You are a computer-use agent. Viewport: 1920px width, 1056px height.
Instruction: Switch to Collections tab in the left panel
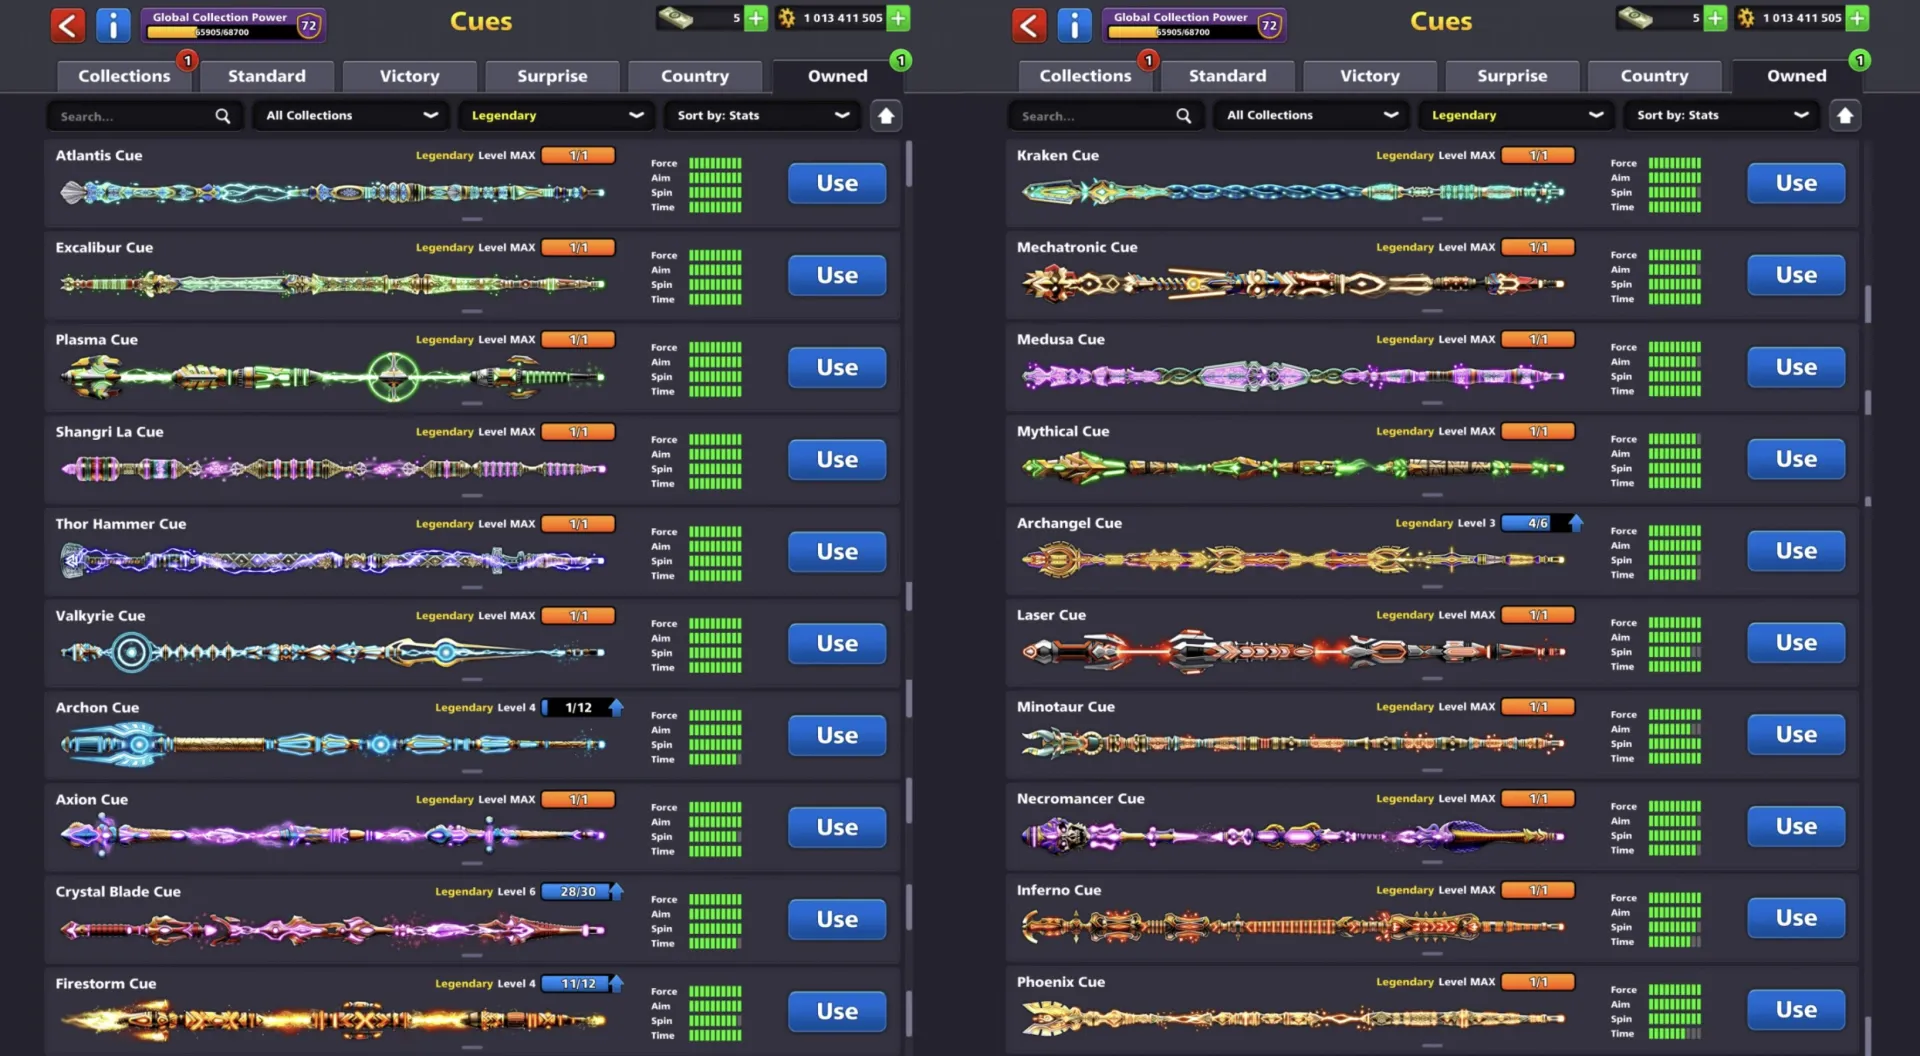[125, 76]
